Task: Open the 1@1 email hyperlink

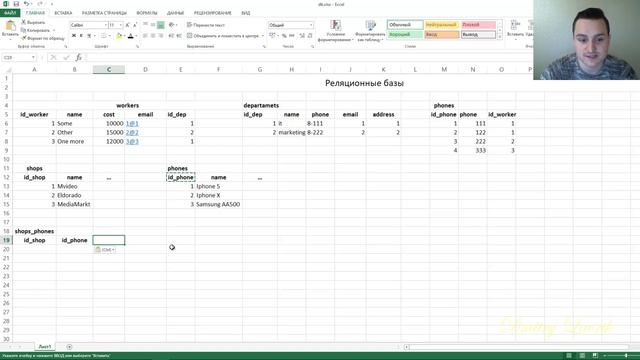Action: 132,123
